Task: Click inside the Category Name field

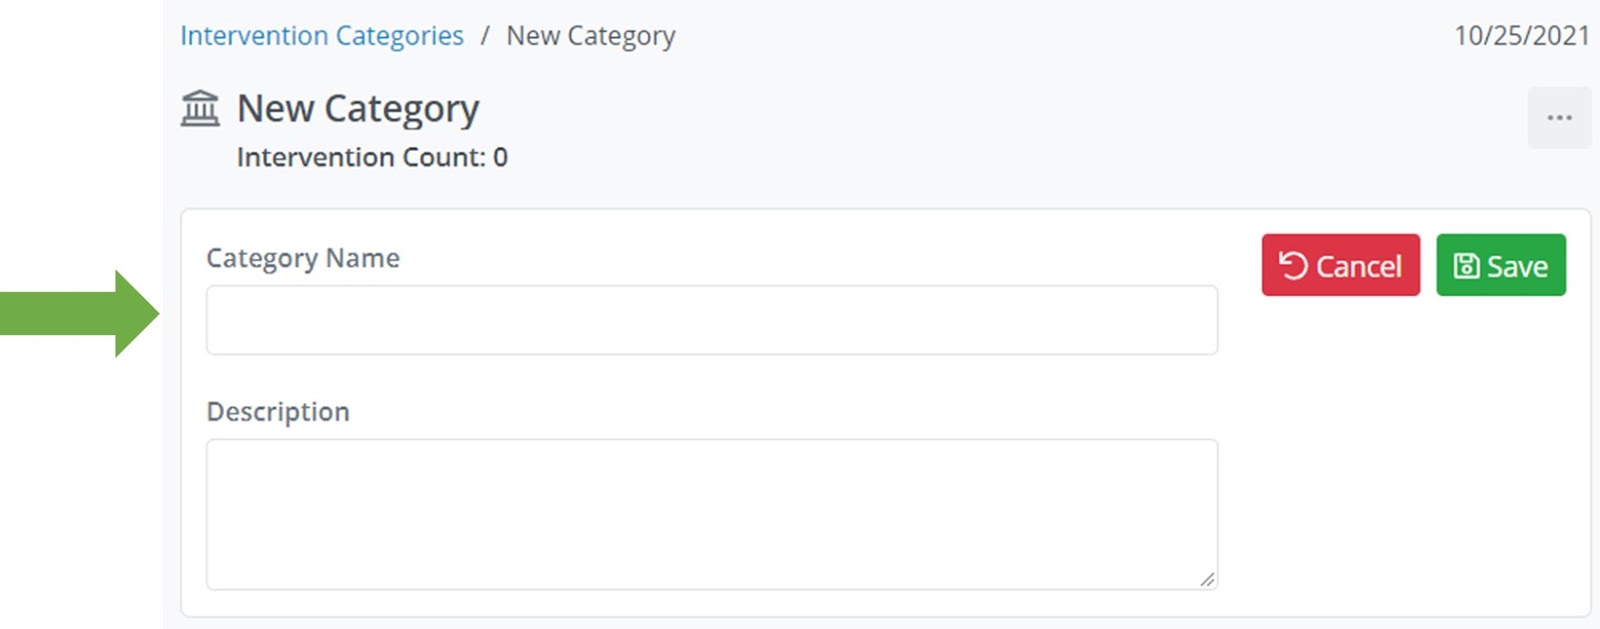Action: pos(711,320)
